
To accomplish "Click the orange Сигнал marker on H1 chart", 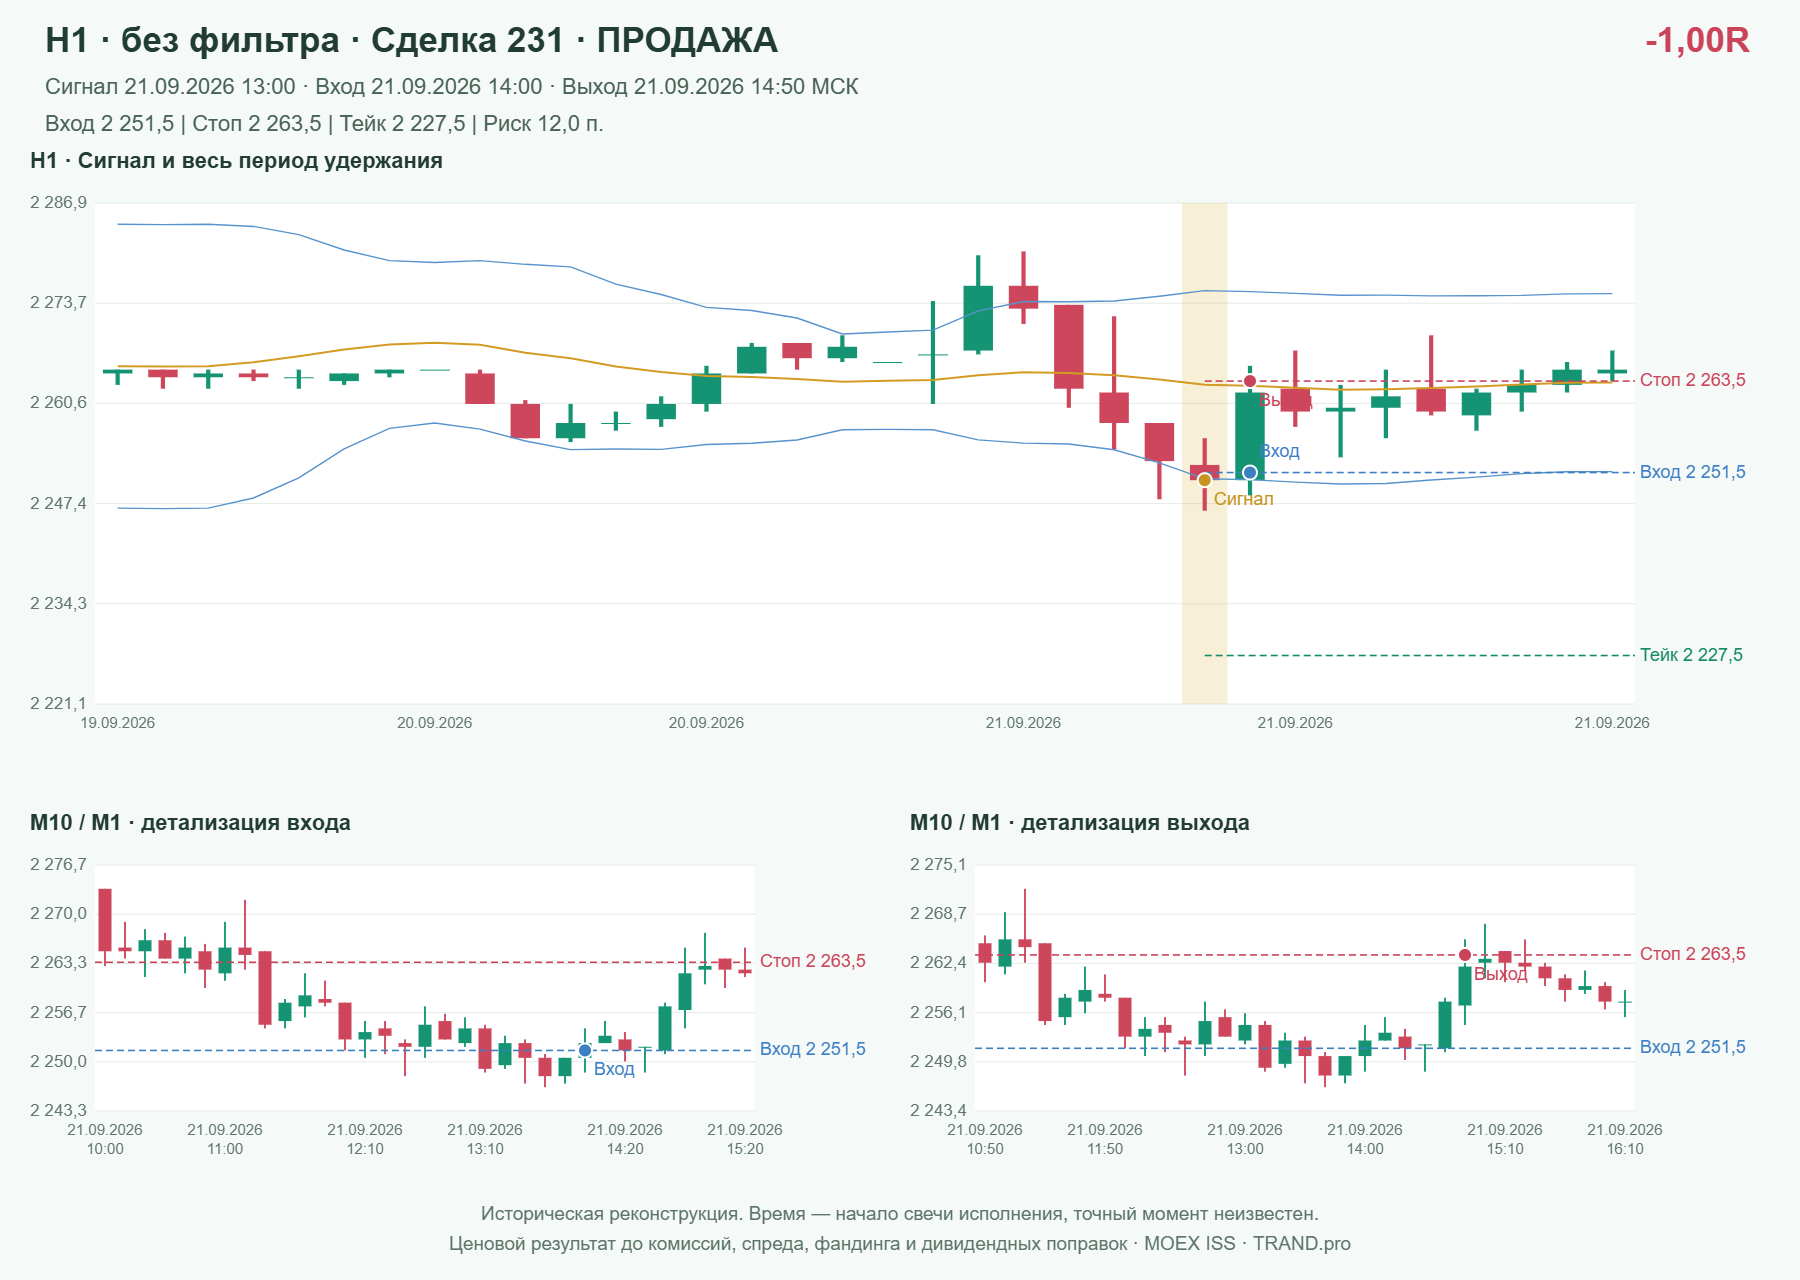I will pos(1205,480).
